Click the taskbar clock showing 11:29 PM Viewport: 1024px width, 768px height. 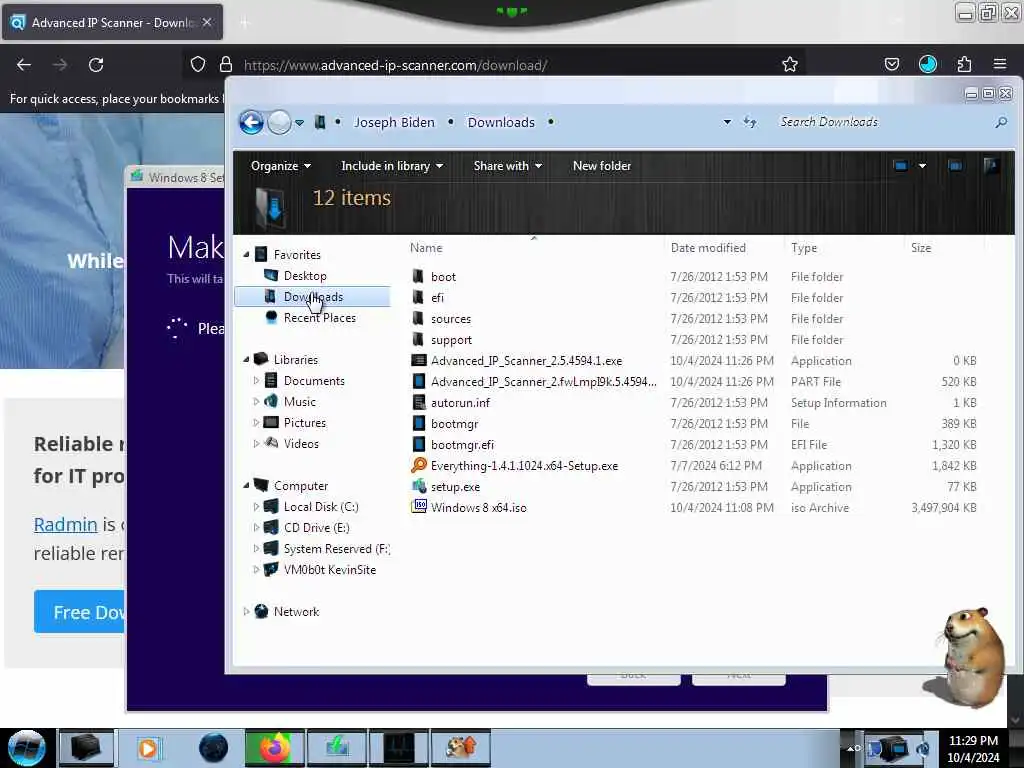click(973, 741)
